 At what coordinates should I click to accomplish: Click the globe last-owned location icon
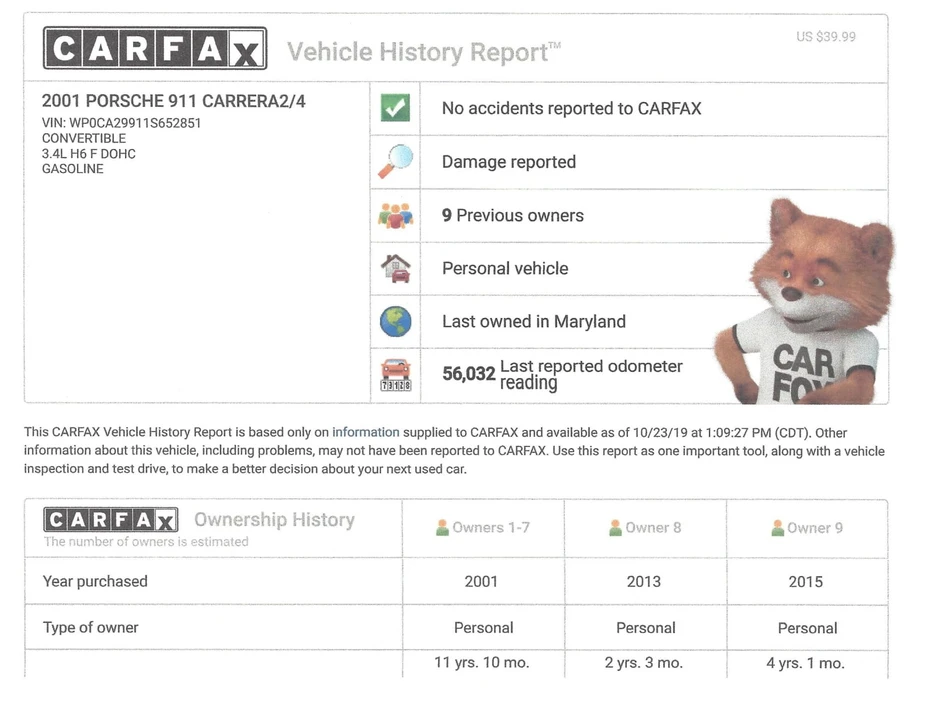click(x=395, y=322)
